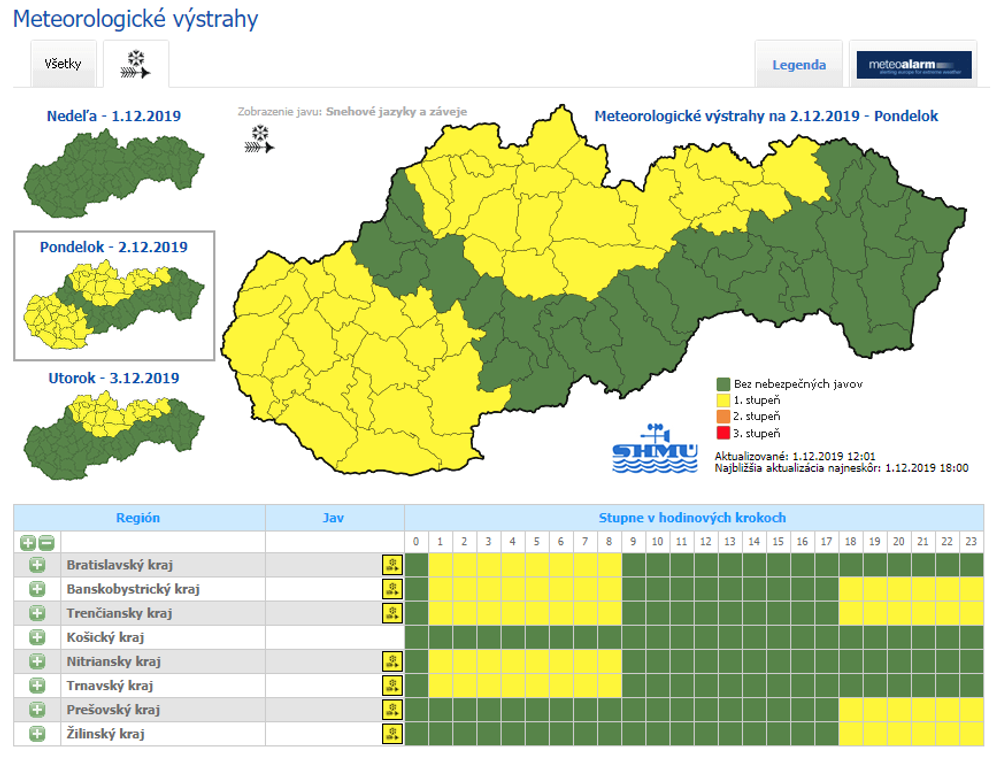Click the snow warning icon for Bratislavský kraj
This screenshot has height=770, width=1000.
pos(393,565)
